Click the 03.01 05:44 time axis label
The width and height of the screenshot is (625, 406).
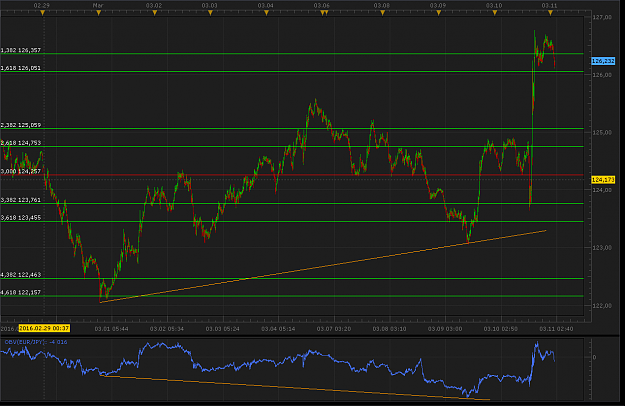click(x=111, y=329)
